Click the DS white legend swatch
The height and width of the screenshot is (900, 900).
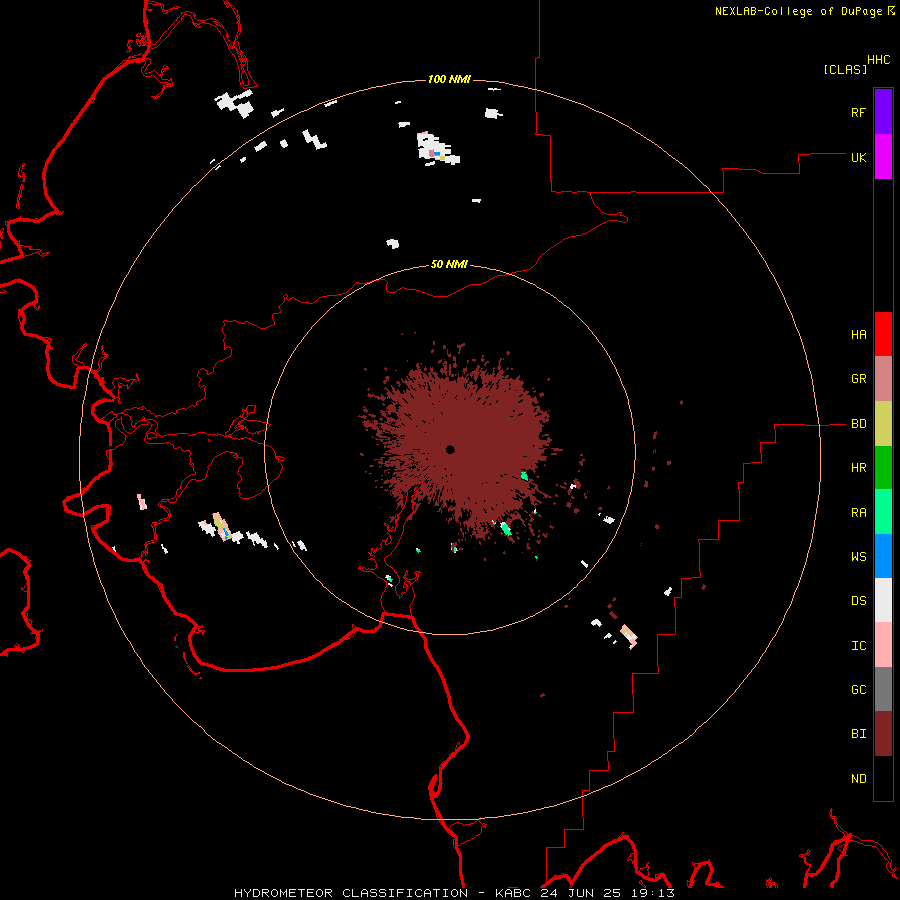pyautogui.click(x=883, y=600)
